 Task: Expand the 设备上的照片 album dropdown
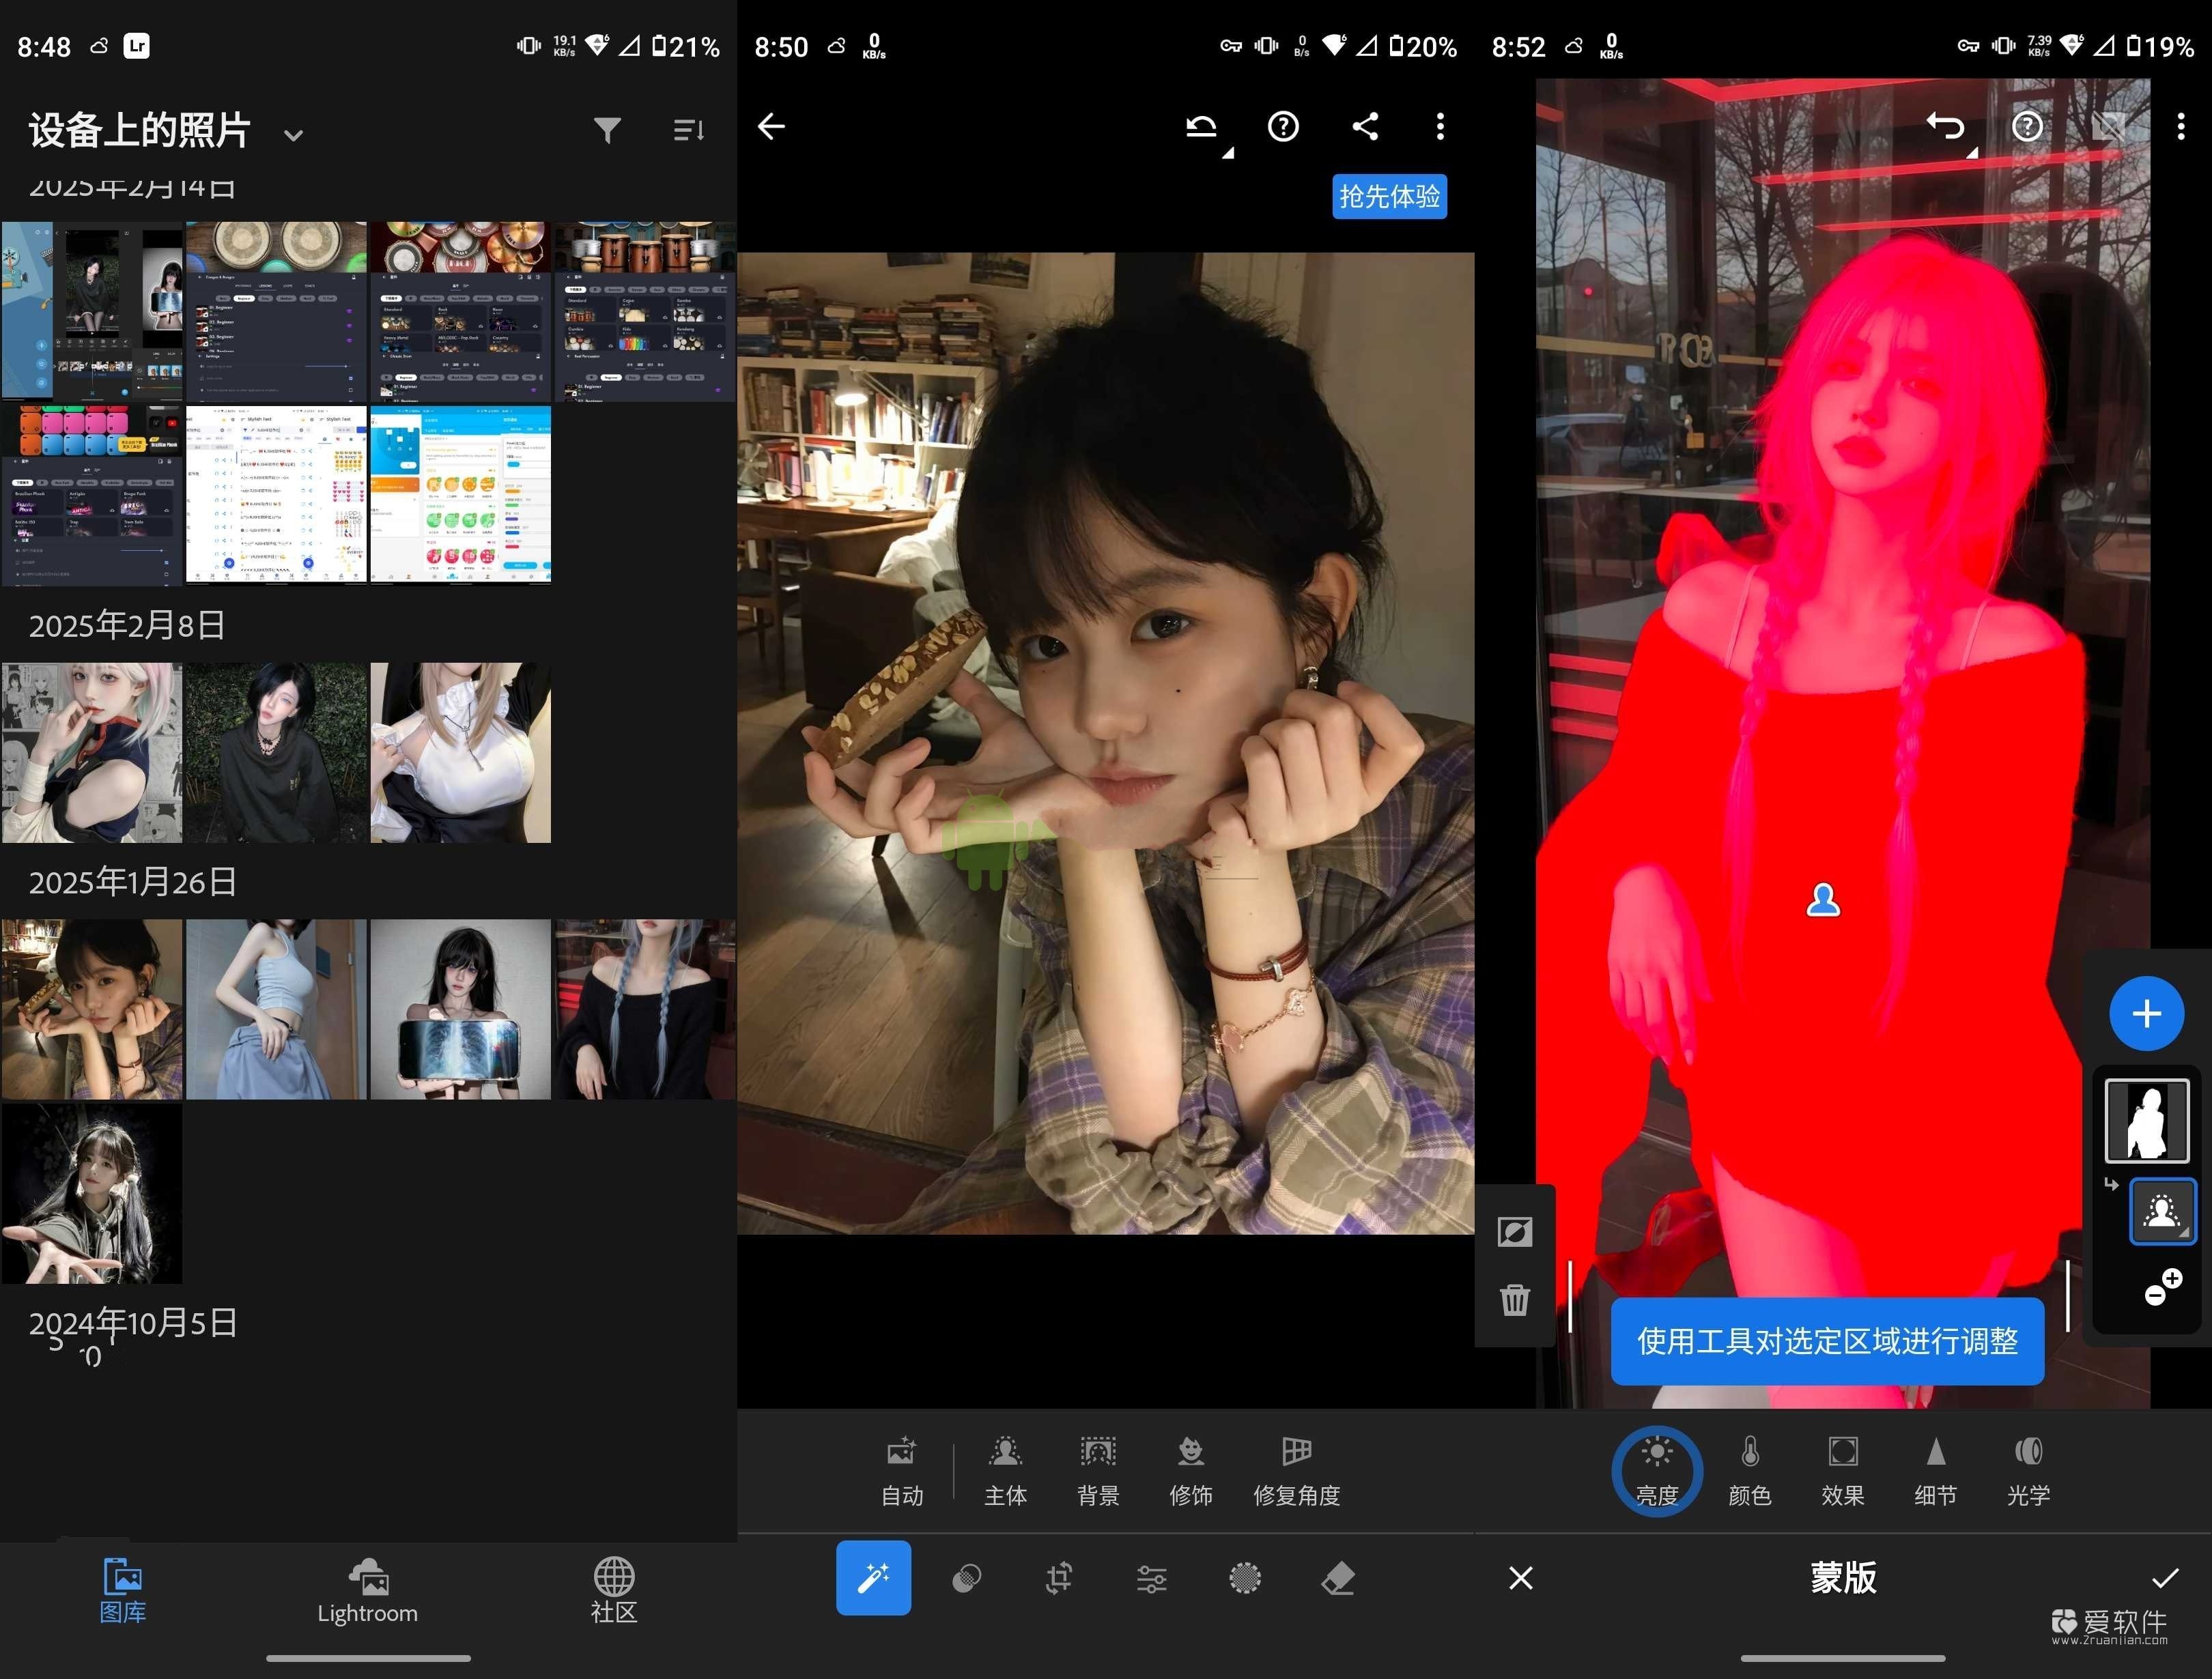[293, 135]
